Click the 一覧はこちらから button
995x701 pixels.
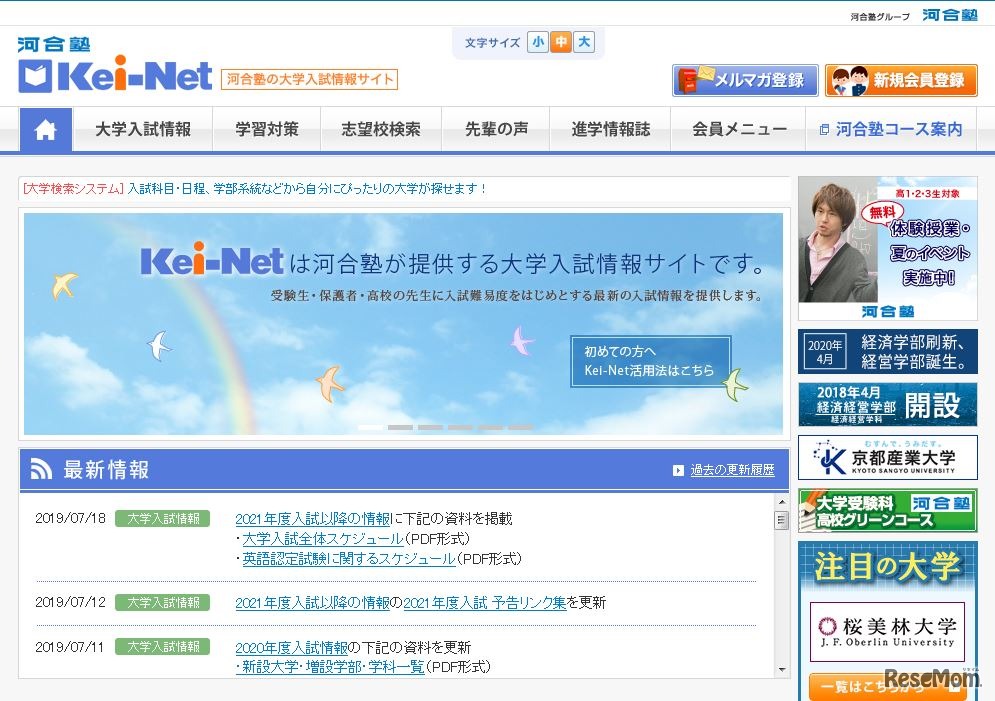click(886, 686)
